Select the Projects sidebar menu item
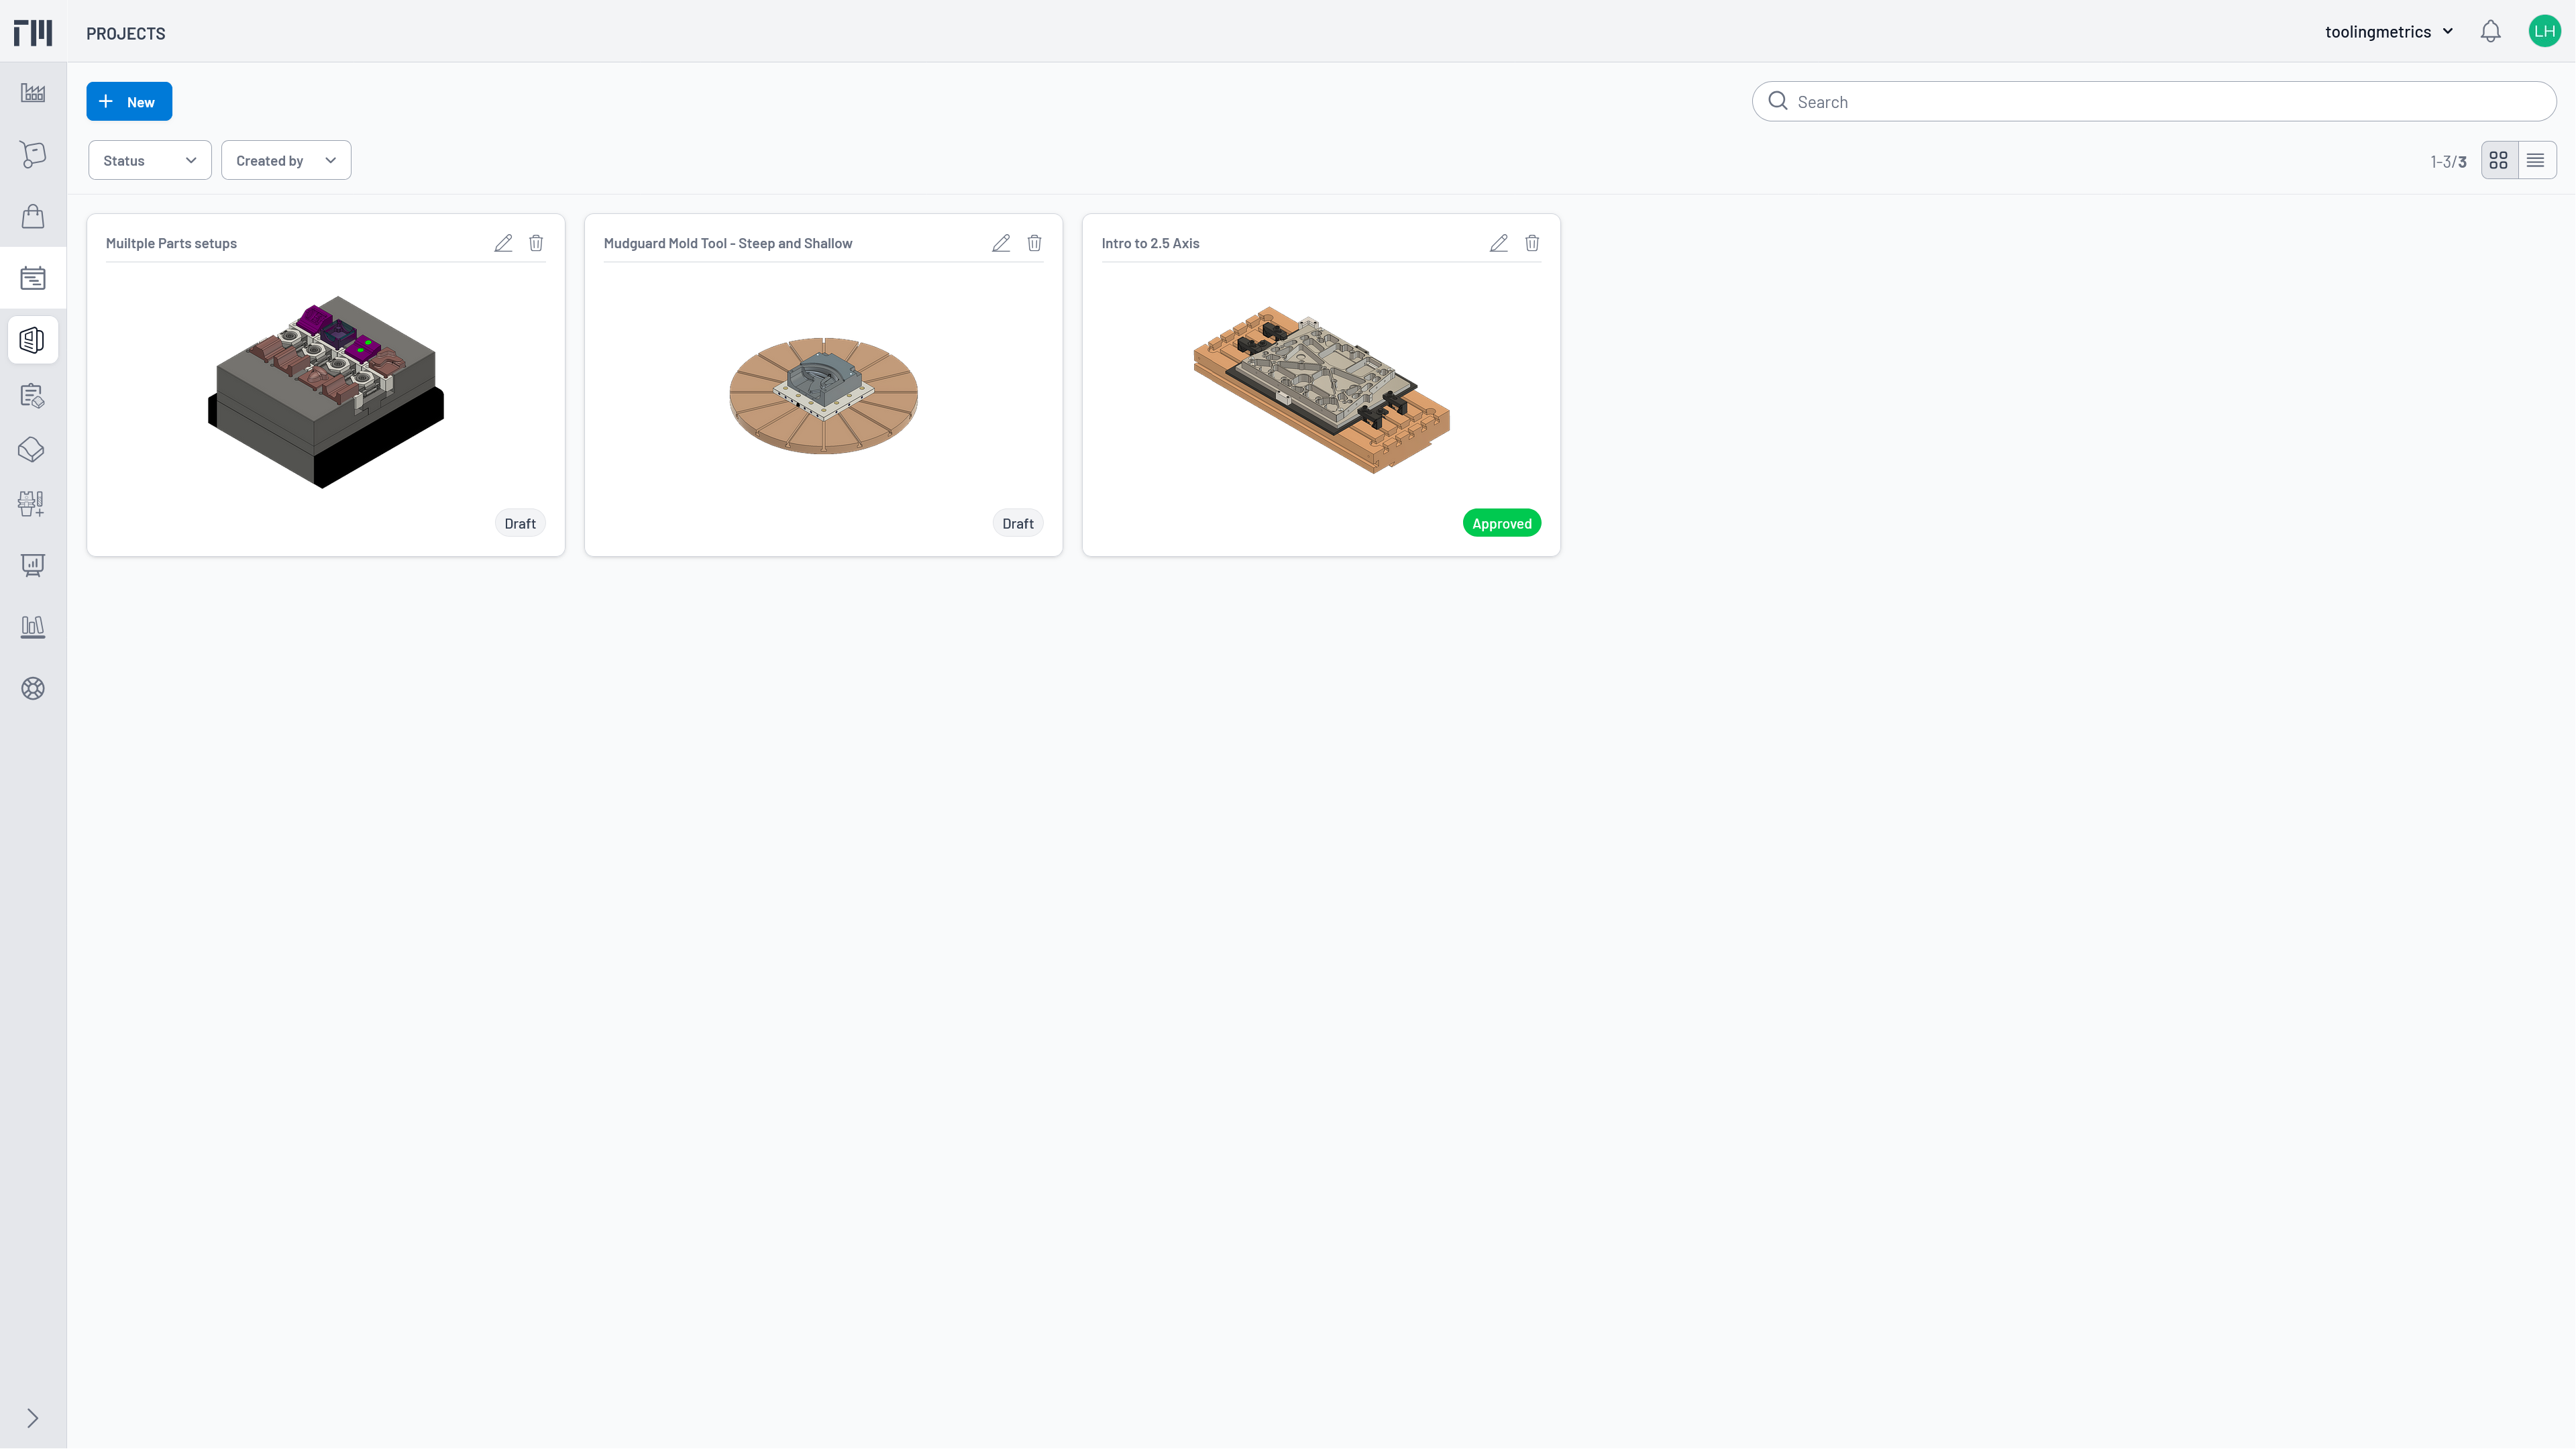 point(33,340)
